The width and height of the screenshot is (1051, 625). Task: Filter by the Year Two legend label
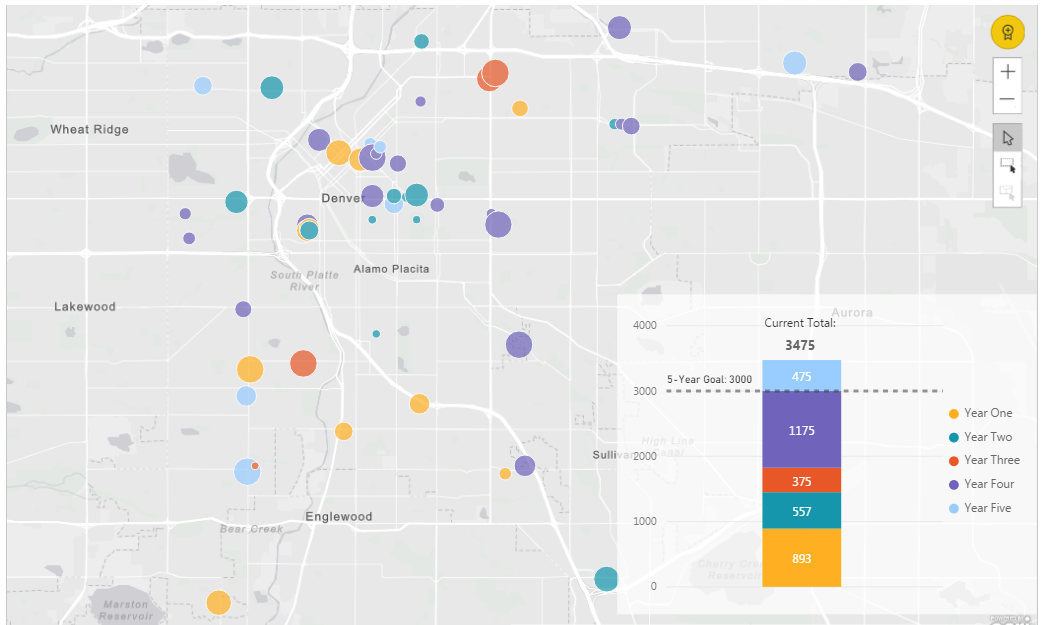pyautogui.click(x=988, y=437)
